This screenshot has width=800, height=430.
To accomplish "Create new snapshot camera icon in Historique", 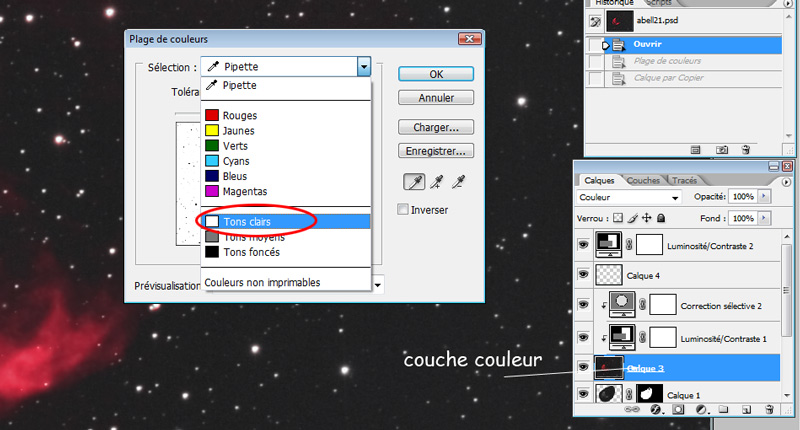I will [722, 150].
